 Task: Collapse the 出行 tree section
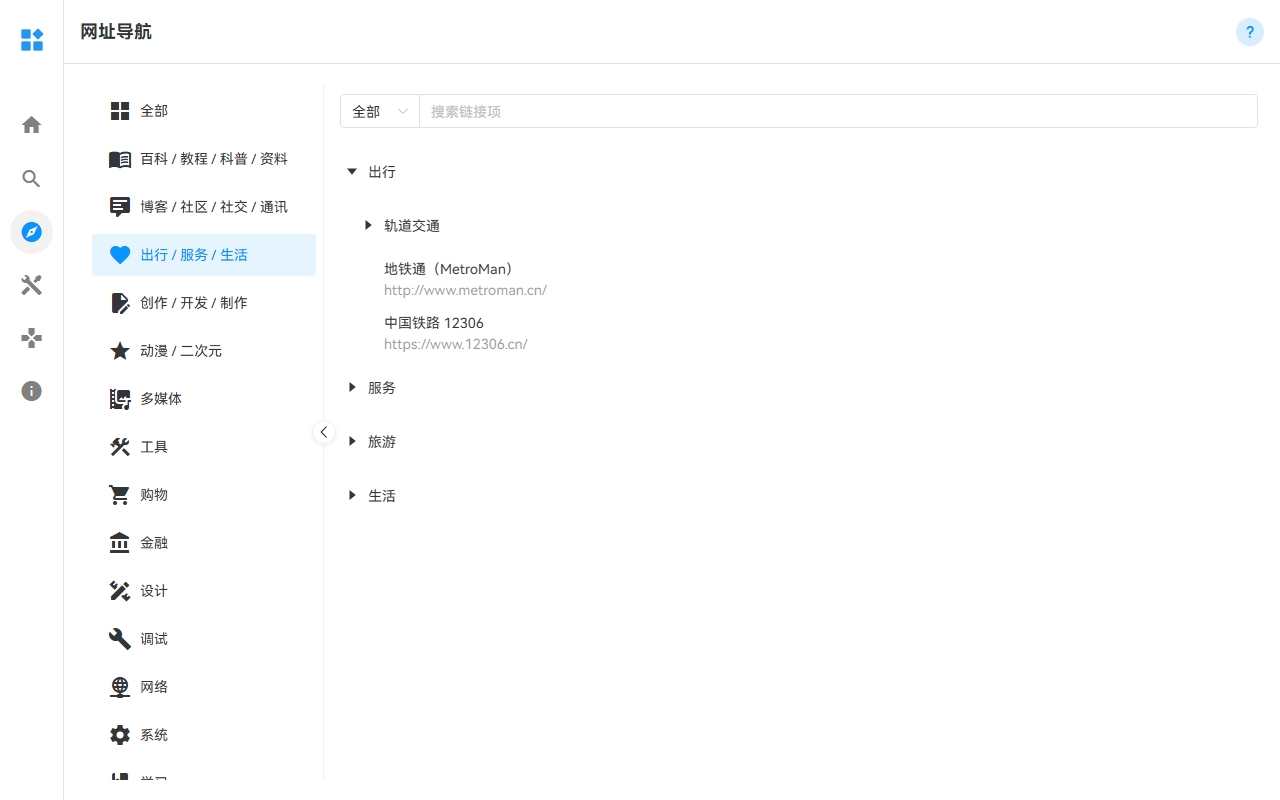(352, 172)
